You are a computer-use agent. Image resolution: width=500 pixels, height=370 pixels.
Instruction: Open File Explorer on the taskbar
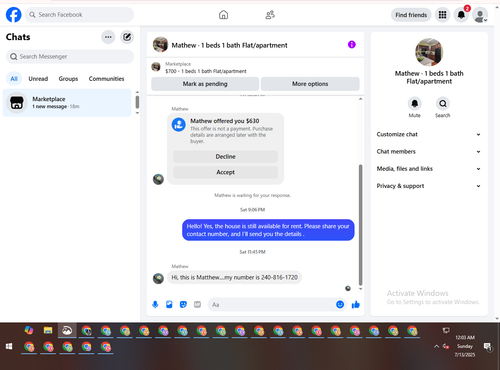48,331
